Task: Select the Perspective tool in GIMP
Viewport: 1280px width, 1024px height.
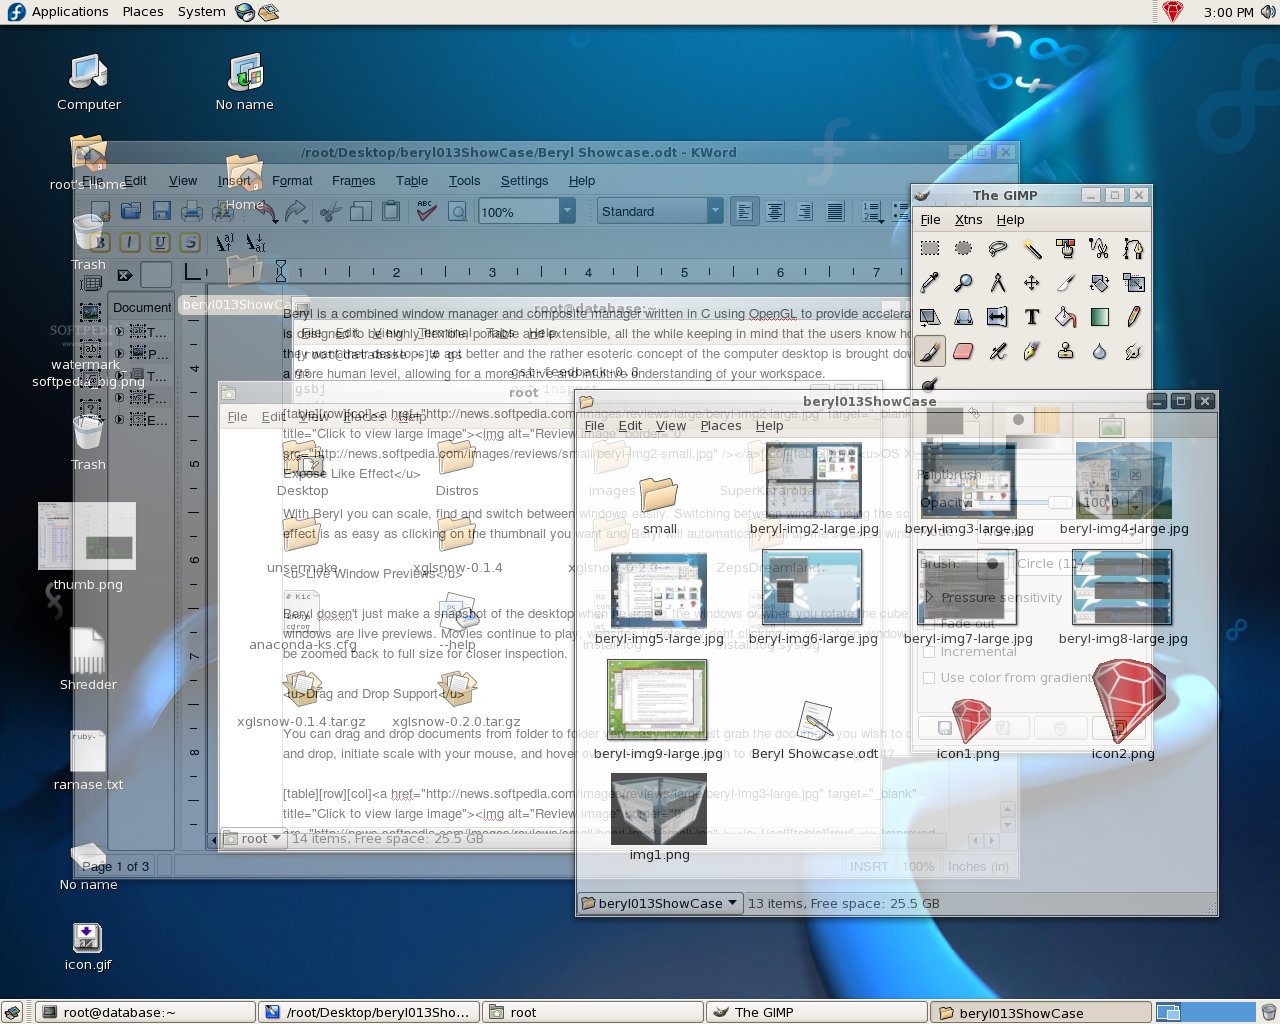Action: 964,317
